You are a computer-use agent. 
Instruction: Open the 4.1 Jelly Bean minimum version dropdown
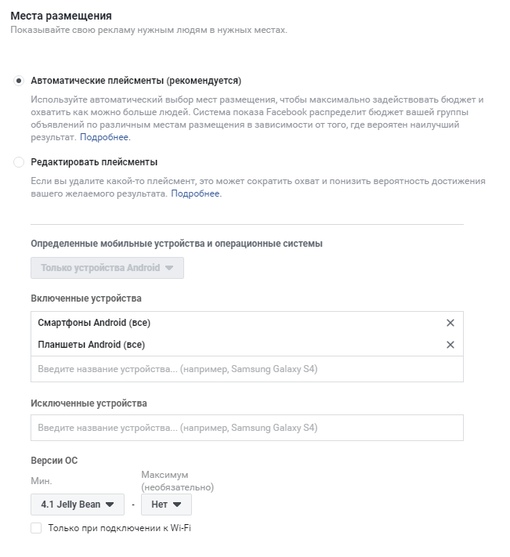77,504
